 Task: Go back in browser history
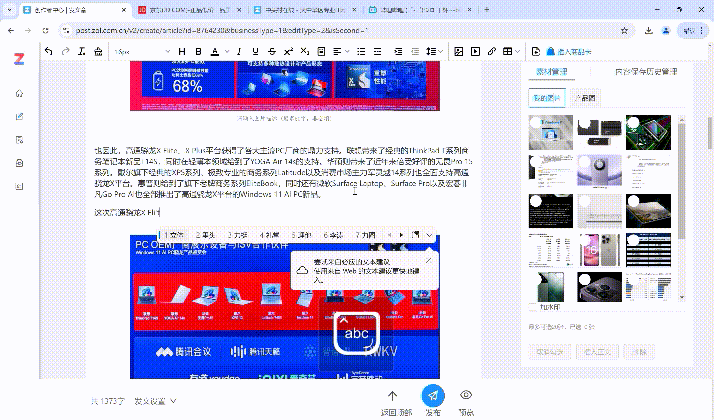point(11,31)
